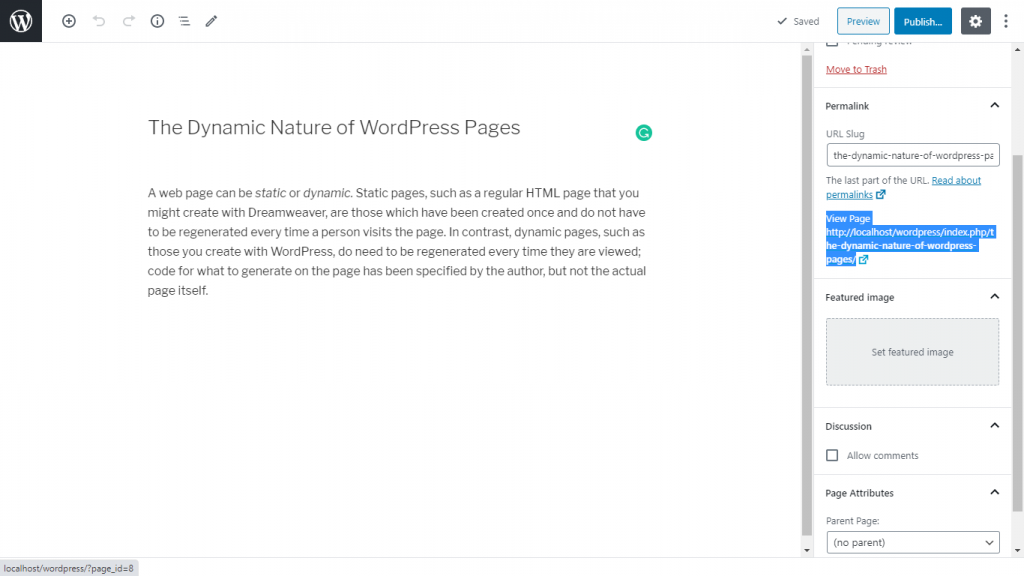Click the green Grammarly icon
This screenshot has height=576, width=1024.
(x=644, y=133)
